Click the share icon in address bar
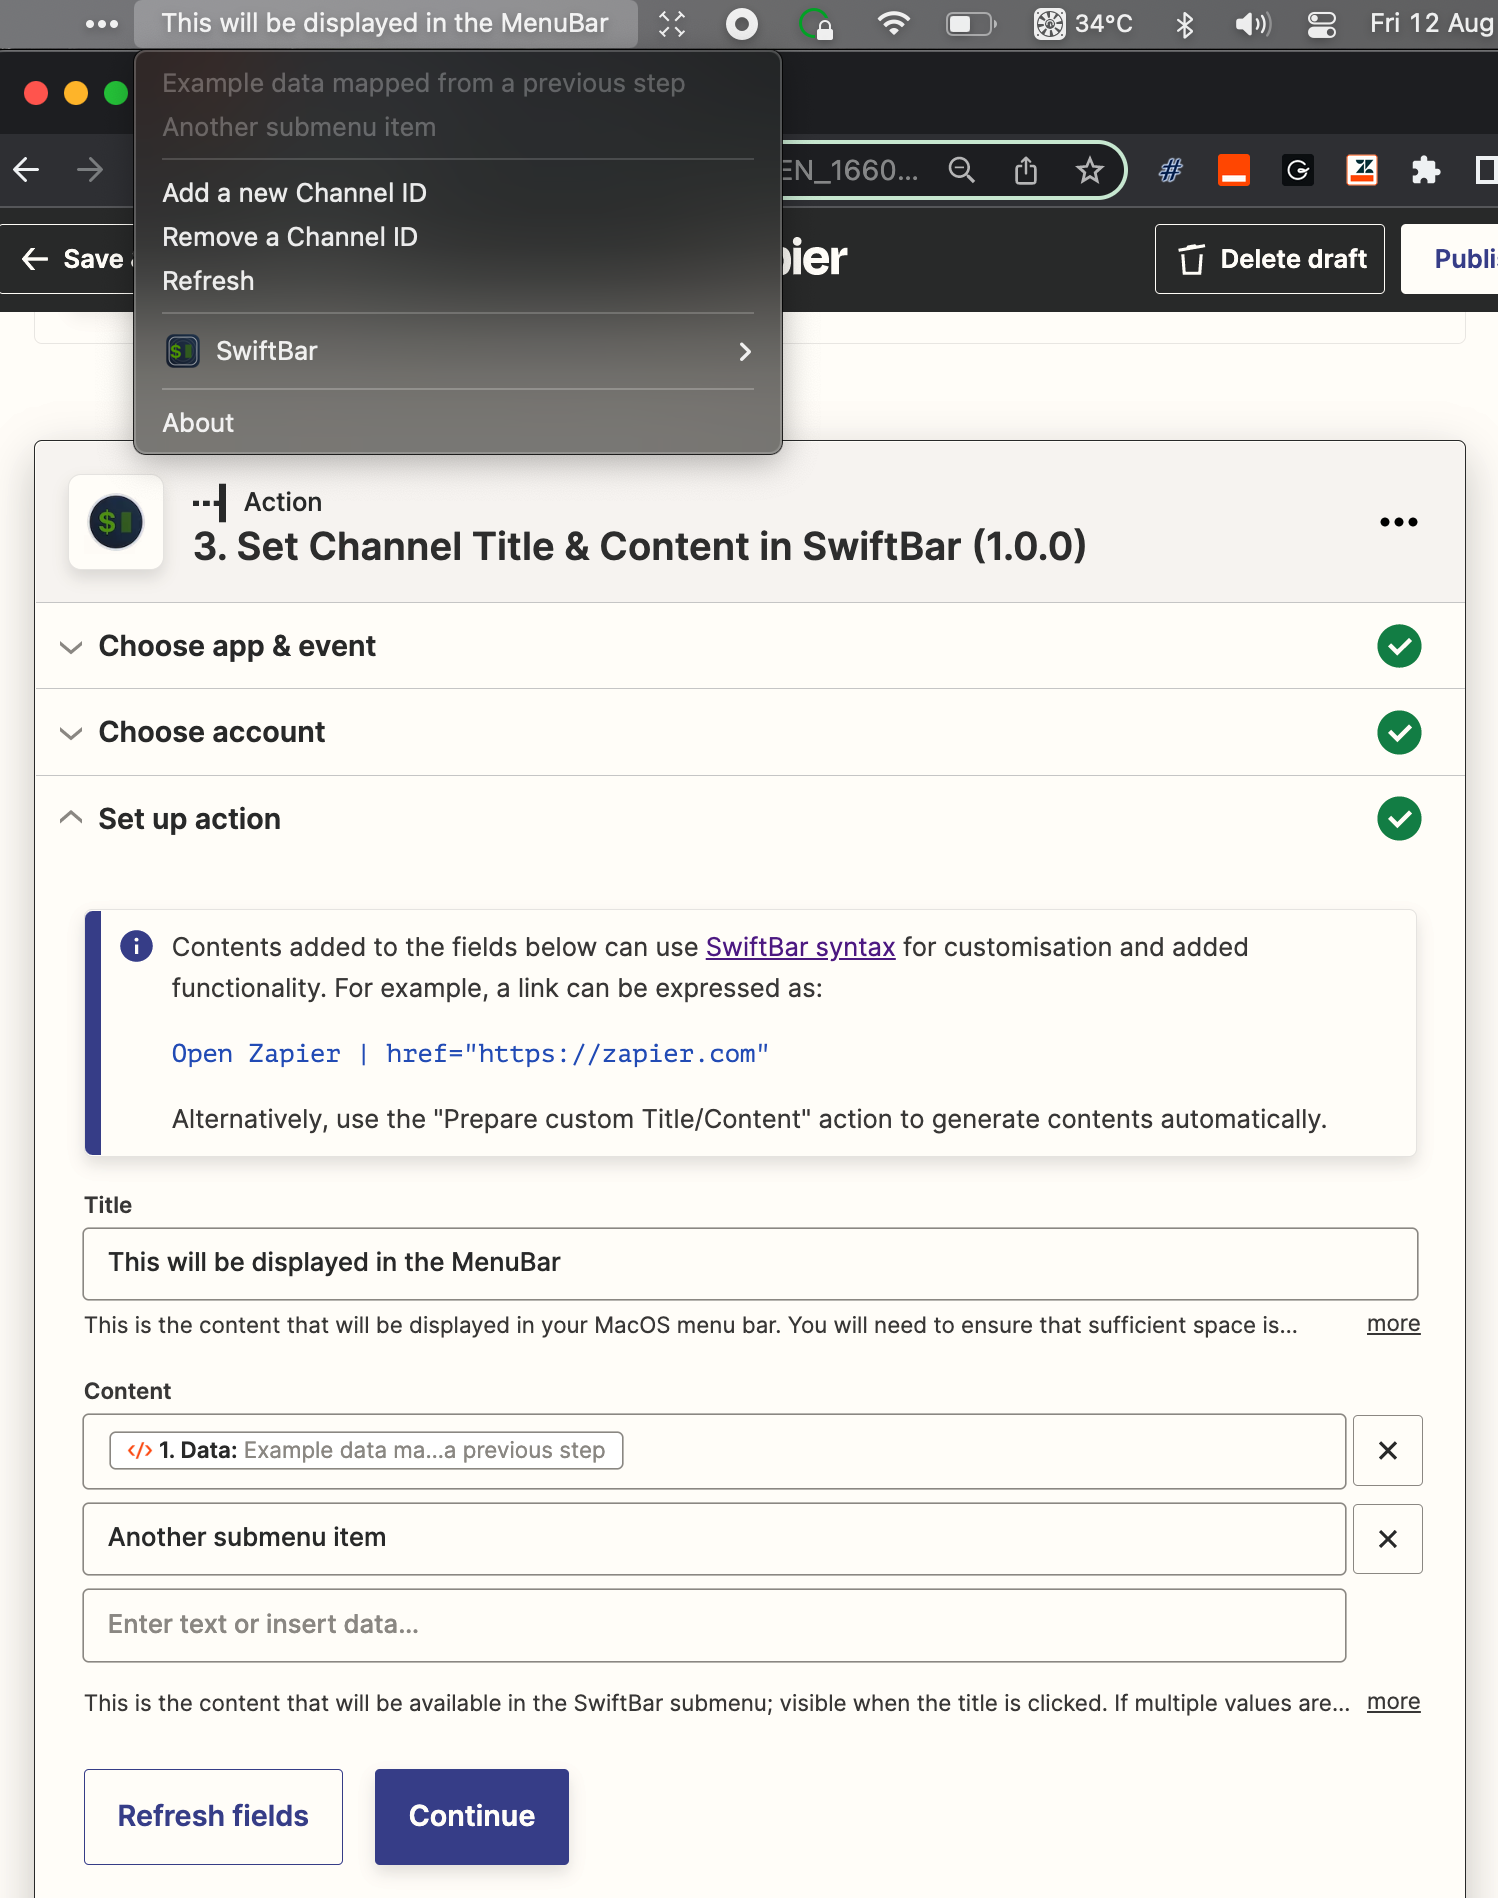Viewport: 1498px width, 1898px height. point(1026,170)
